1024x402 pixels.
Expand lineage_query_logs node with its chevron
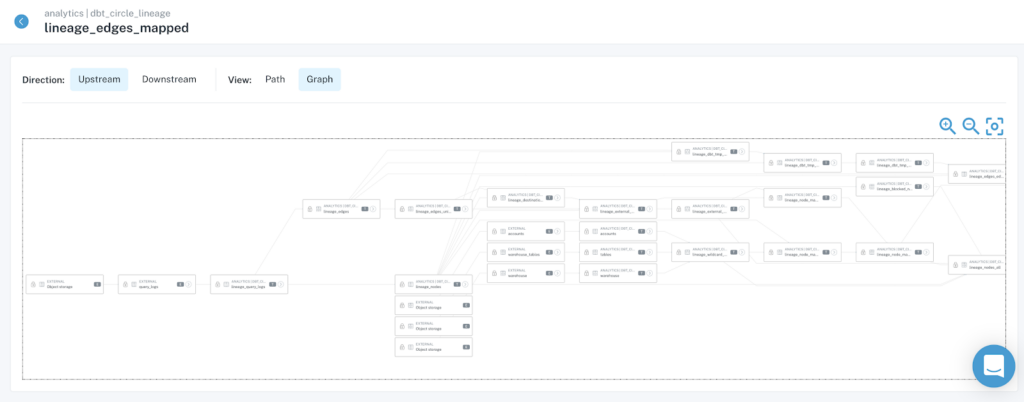click(x=281, y=285)
